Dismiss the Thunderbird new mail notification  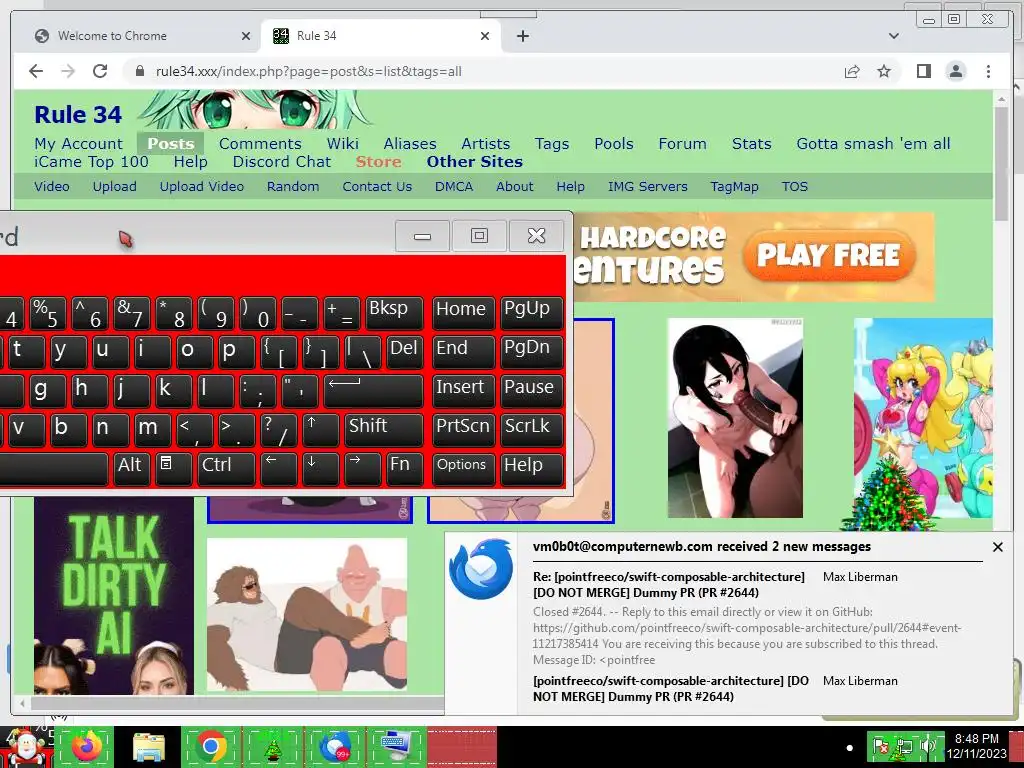click(997, 547)
